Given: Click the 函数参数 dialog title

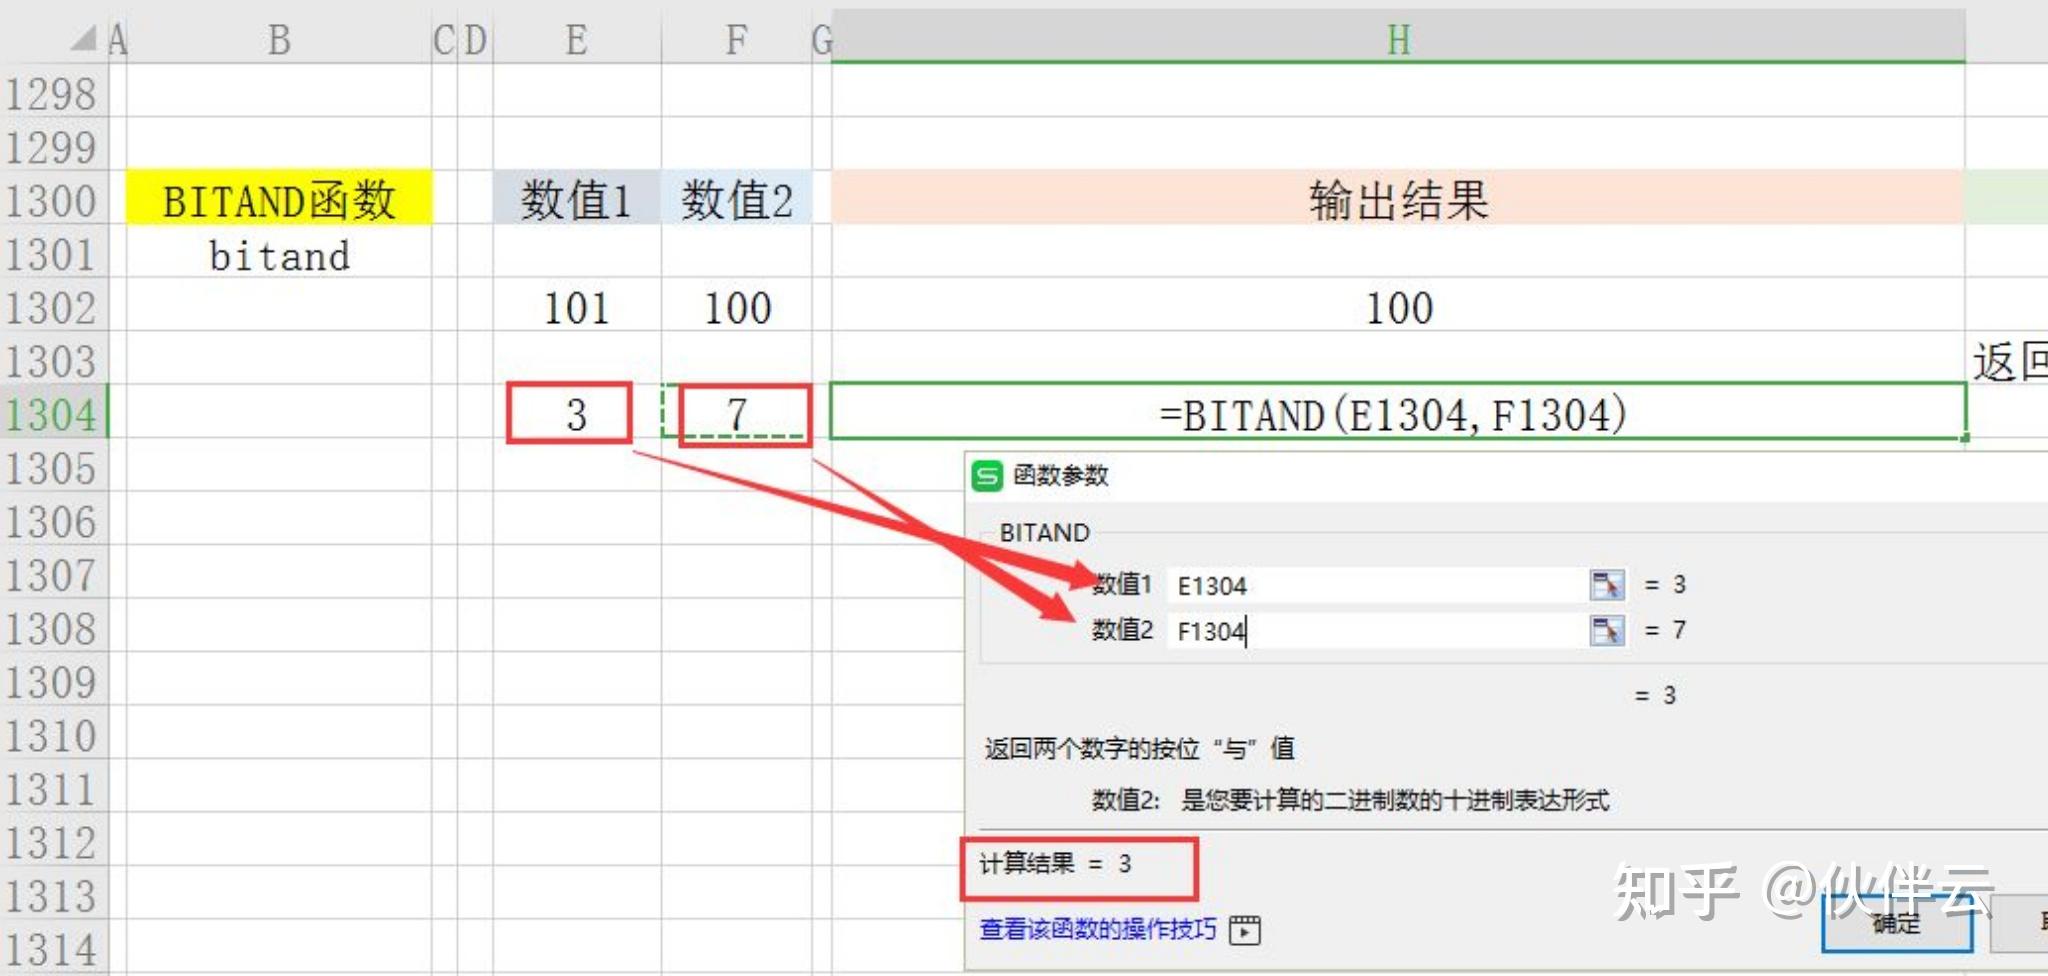Looking at the screenshot, I should coord(1061,476).
